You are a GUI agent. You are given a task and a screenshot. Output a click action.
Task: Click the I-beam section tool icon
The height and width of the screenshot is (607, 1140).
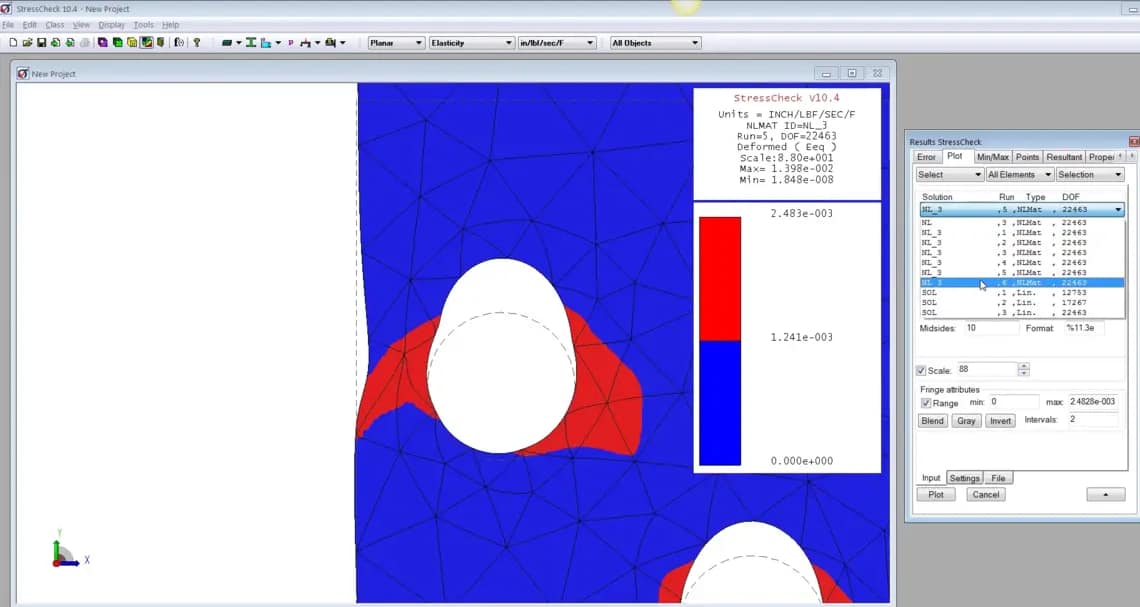(250, 42)
